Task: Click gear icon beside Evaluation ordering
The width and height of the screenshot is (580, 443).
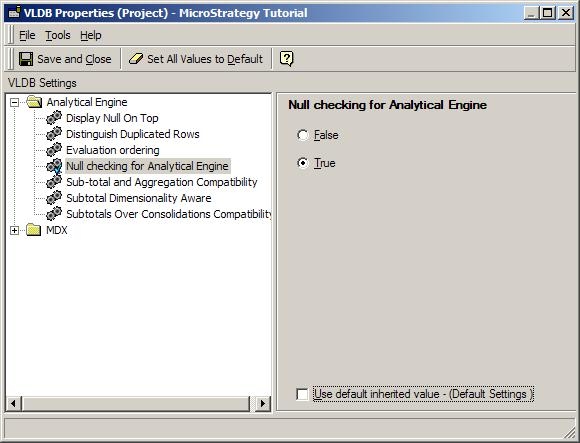Action: 54,150
